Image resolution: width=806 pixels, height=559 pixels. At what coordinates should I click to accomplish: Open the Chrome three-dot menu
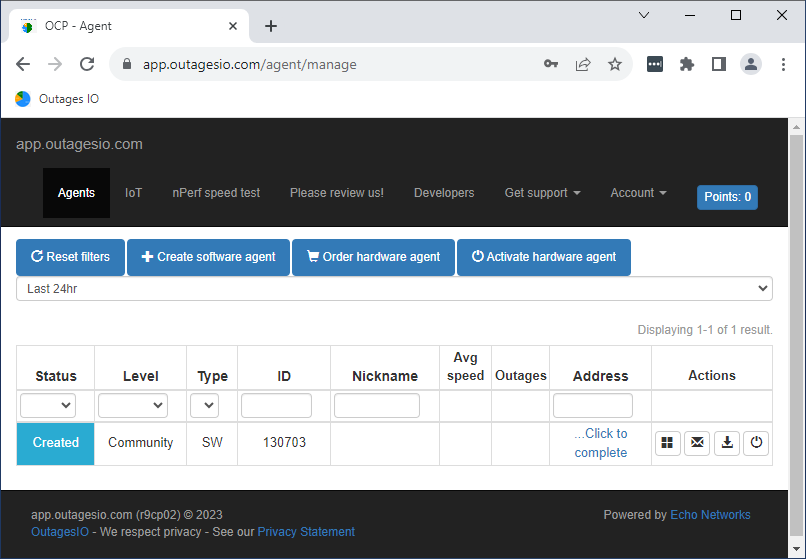click(x=783, y=64)
